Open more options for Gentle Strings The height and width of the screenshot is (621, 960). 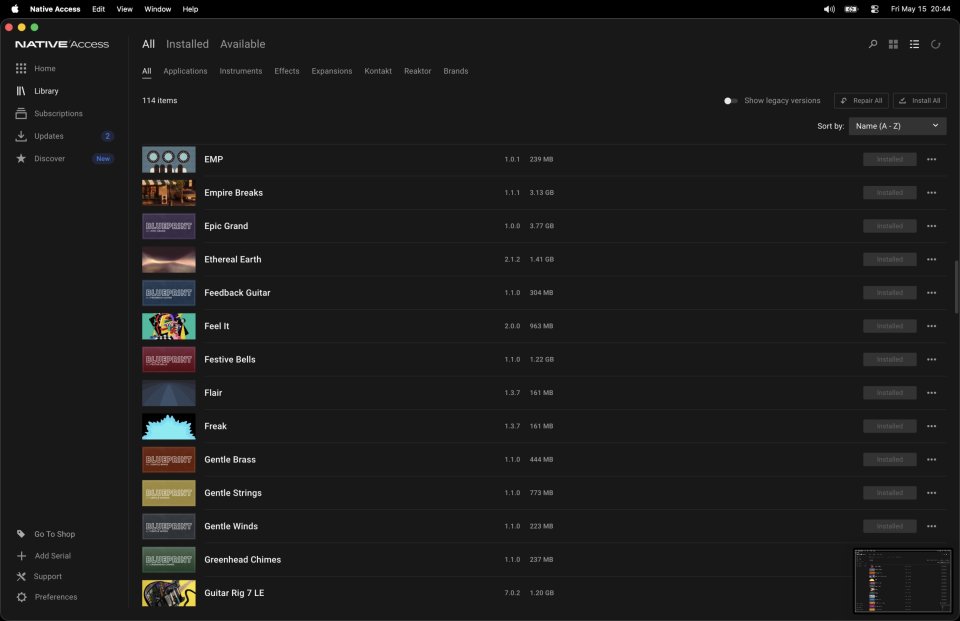(x=931, y=493)
